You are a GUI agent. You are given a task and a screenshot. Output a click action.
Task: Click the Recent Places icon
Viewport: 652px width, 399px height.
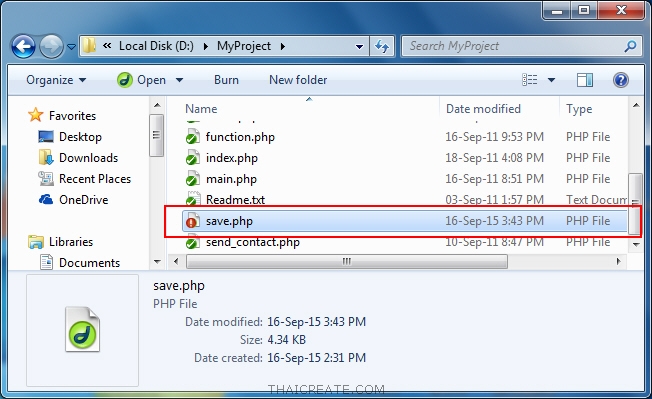pyautogui.click(x=46, y=179)
